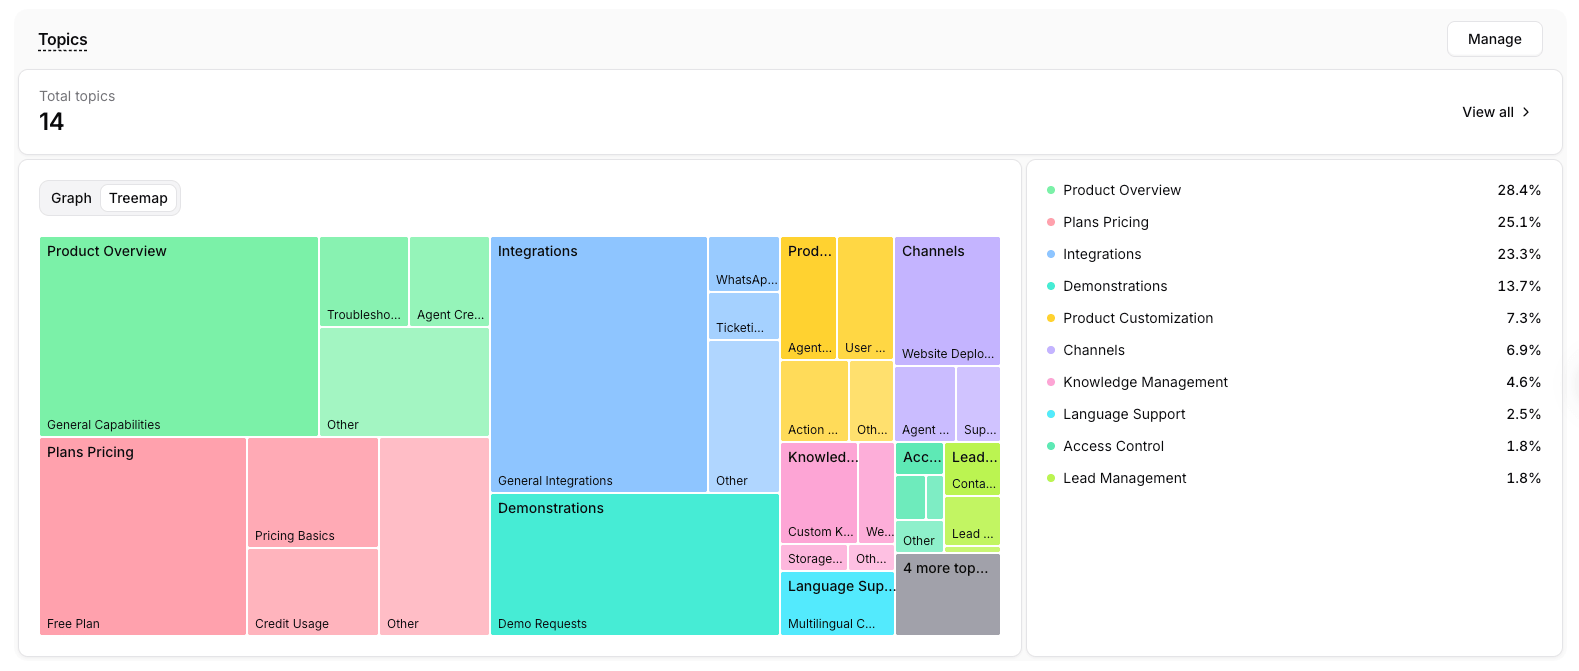Click the Manage button
The width and height of the screenshot is (1579, 671).
pyautogui.click(x=1494, y=39)
